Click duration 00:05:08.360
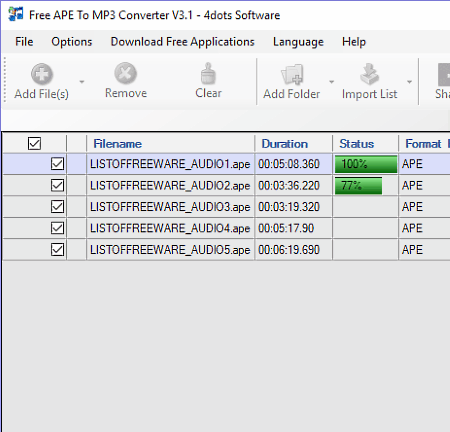This screenshot has width=450, height=432. click(289, 164)
